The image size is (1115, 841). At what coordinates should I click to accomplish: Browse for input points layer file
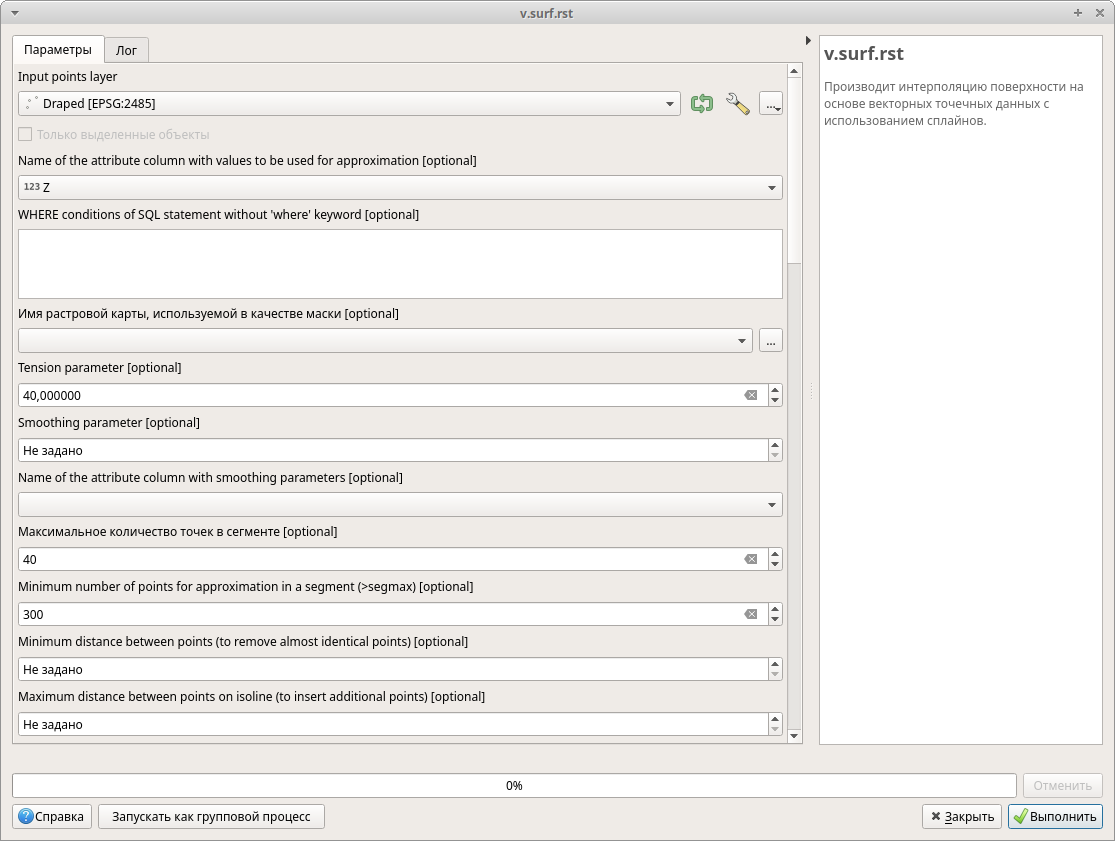pos(770,103)
